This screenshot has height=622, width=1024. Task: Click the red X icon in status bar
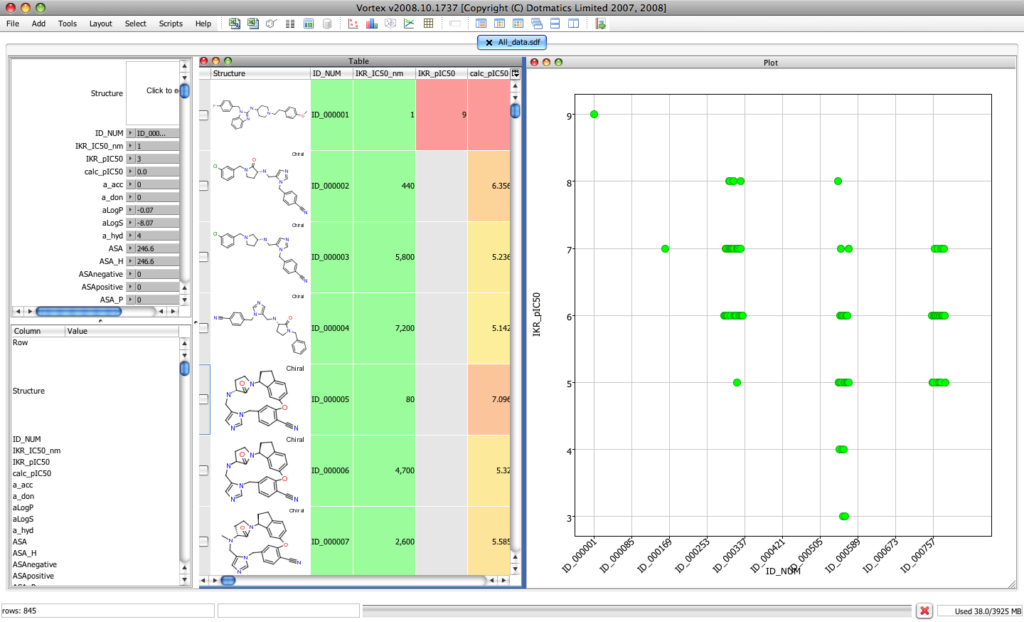tap(924, 611)
